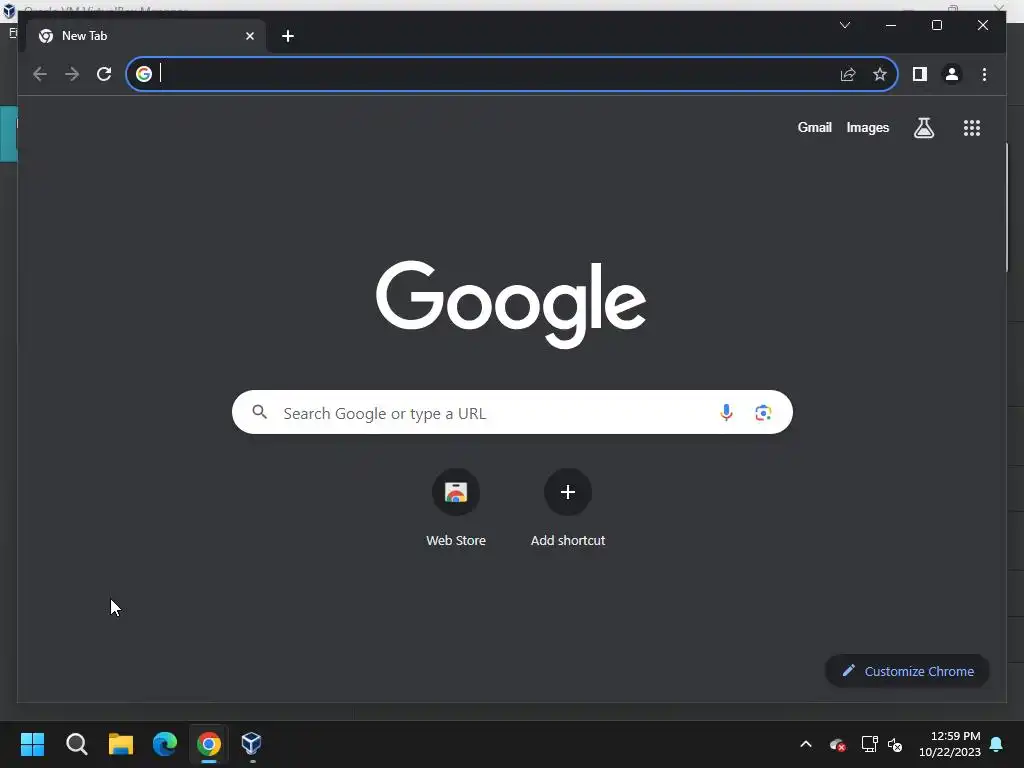Open File Explorer from the taskbar
The height and width of the screenshot is (768, 1024).
tap(121, 744)
